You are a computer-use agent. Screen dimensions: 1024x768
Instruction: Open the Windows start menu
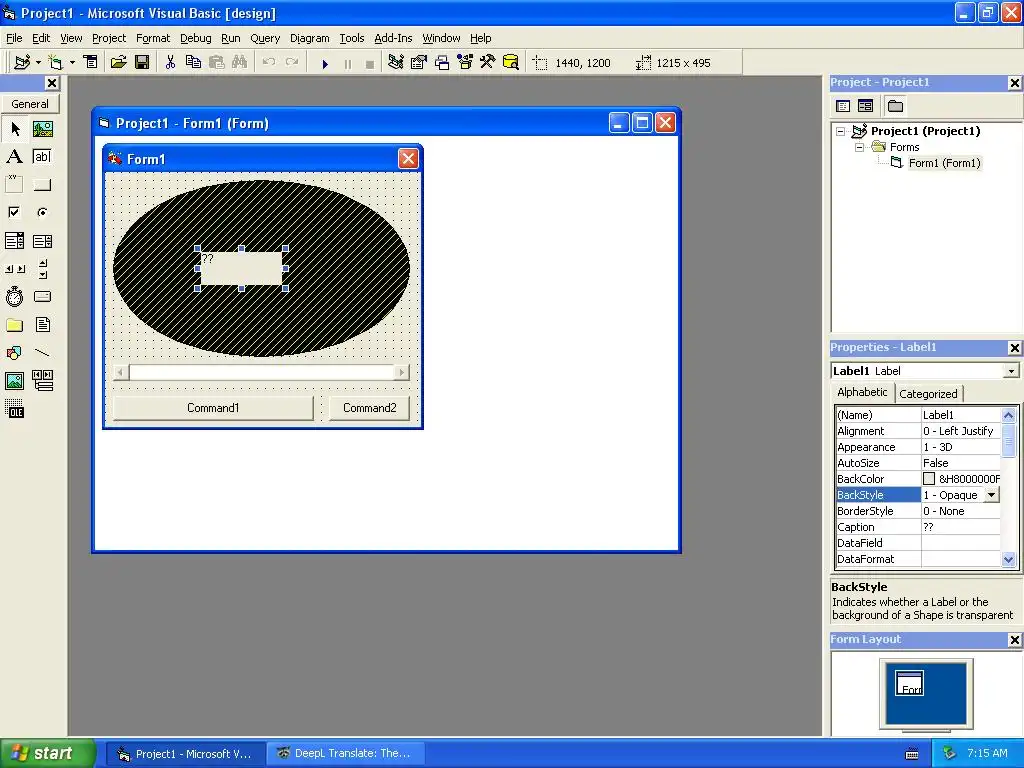click(x=47, y=753)
